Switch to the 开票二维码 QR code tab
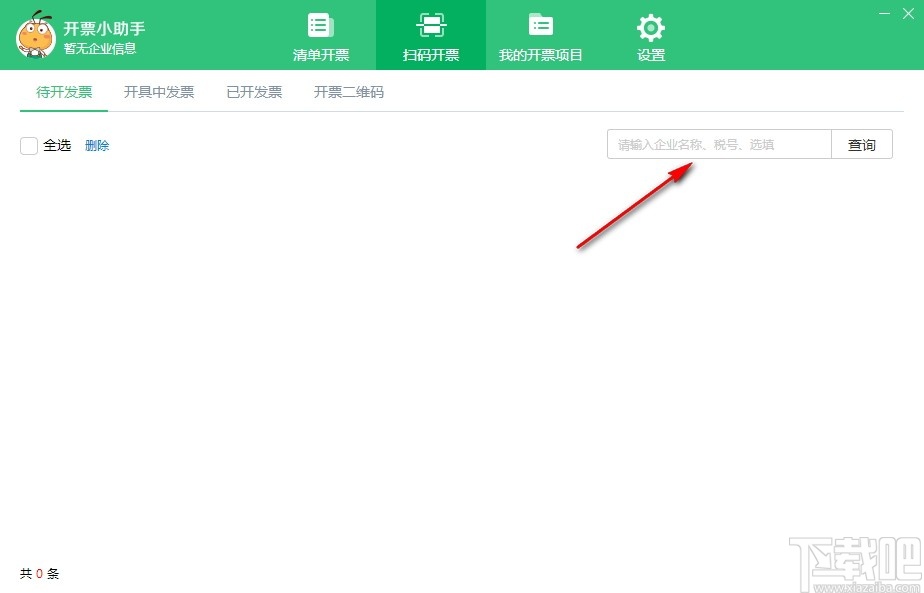 pyautogui.click(x=347, y=90)
